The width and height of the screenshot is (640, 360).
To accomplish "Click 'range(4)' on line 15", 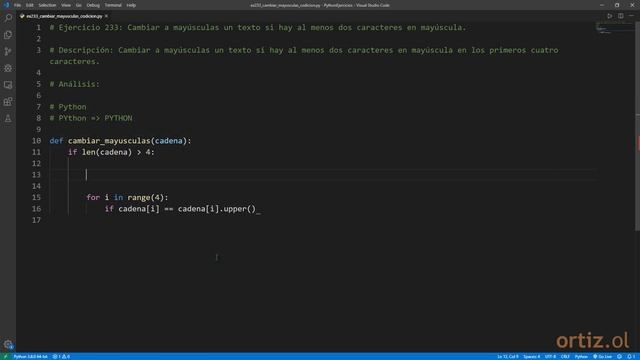I will [x=145, y=198].
